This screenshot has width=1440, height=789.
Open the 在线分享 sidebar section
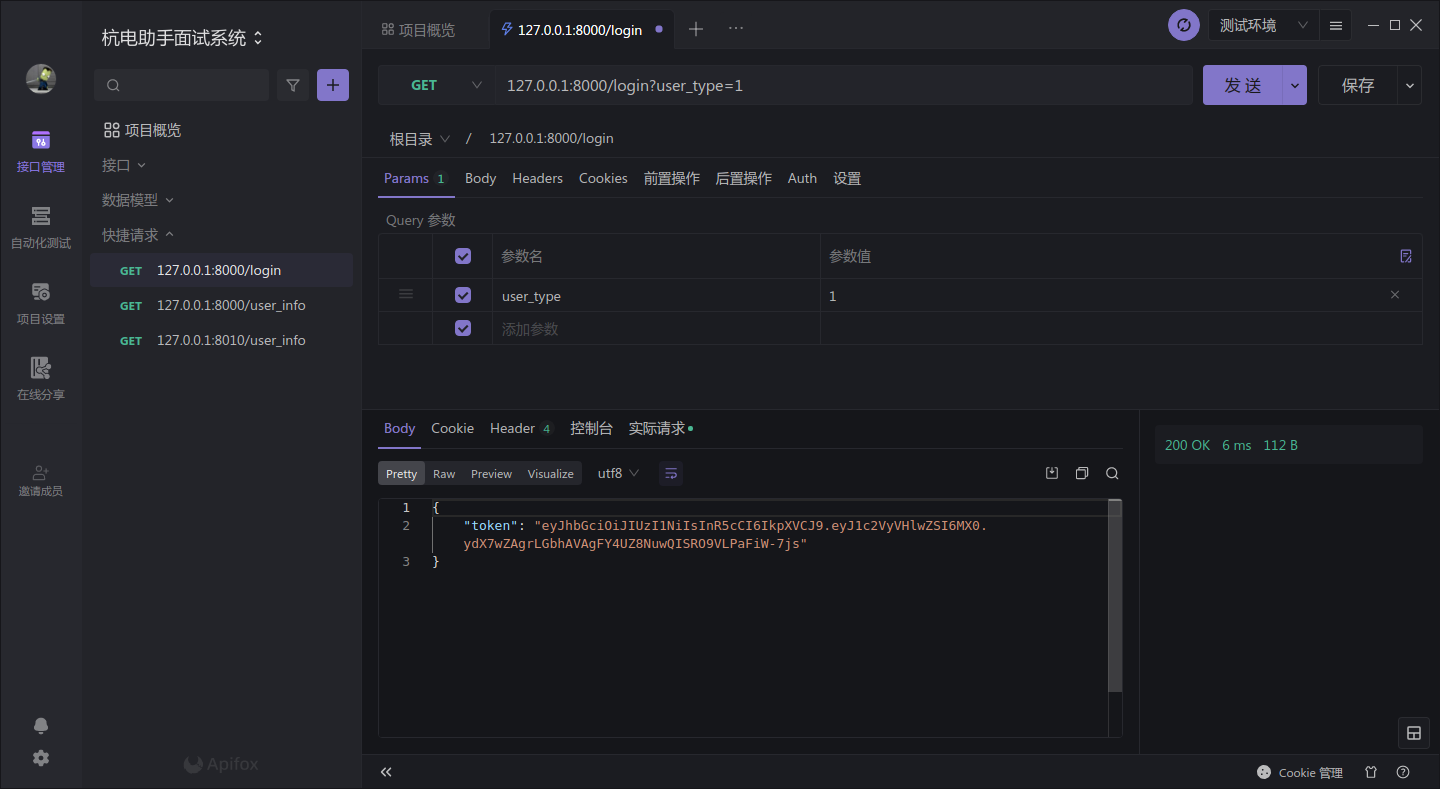(40, 379)
